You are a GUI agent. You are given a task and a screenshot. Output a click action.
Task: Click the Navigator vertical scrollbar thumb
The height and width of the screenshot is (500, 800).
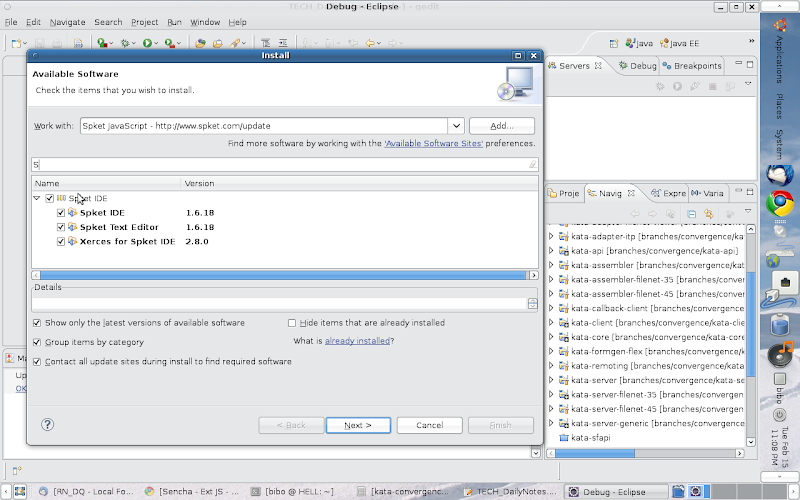751,326
